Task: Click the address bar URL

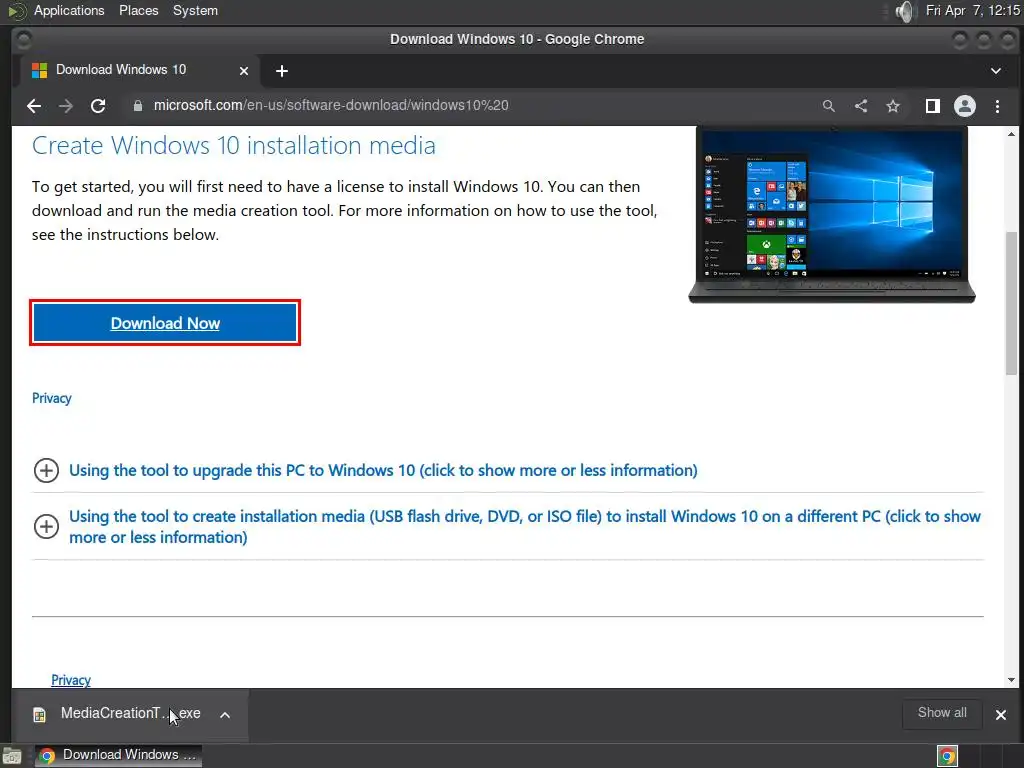Action: [330, 106]
